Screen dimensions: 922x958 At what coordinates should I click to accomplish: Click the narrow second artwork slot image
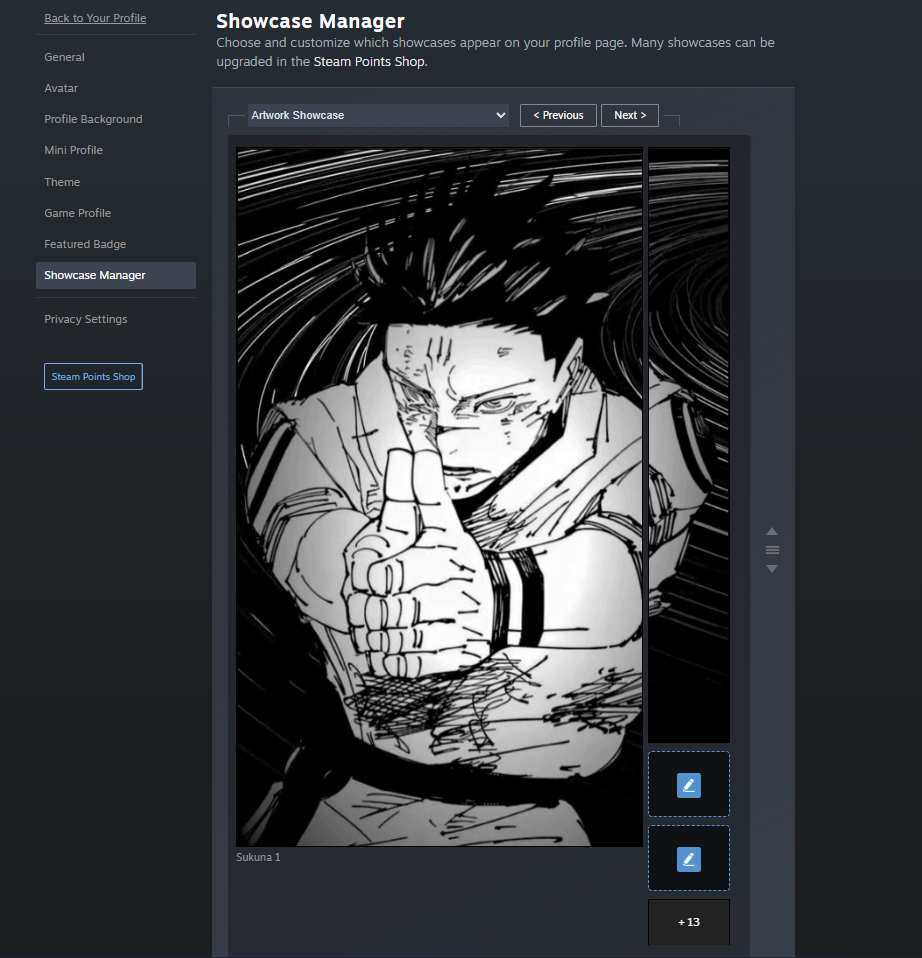tap(689, 445)
